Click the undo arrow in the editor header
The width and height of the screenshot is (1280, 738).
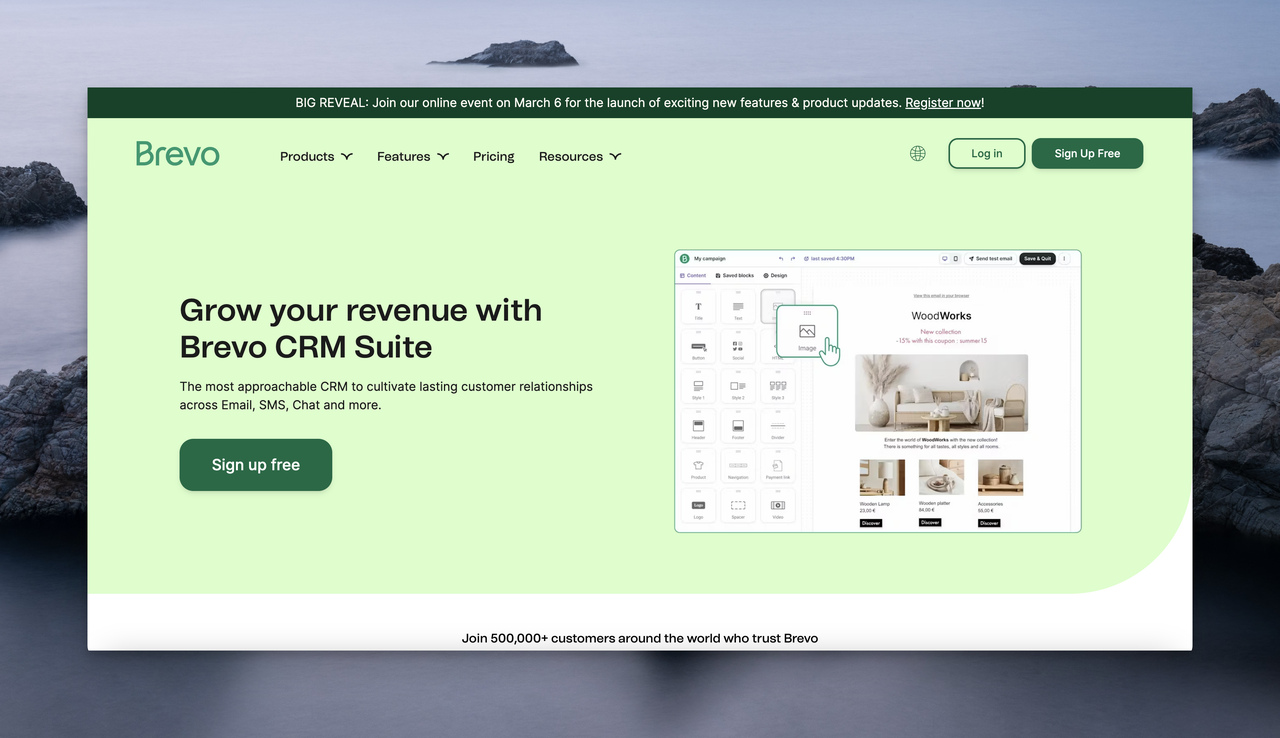click(781, 258)
